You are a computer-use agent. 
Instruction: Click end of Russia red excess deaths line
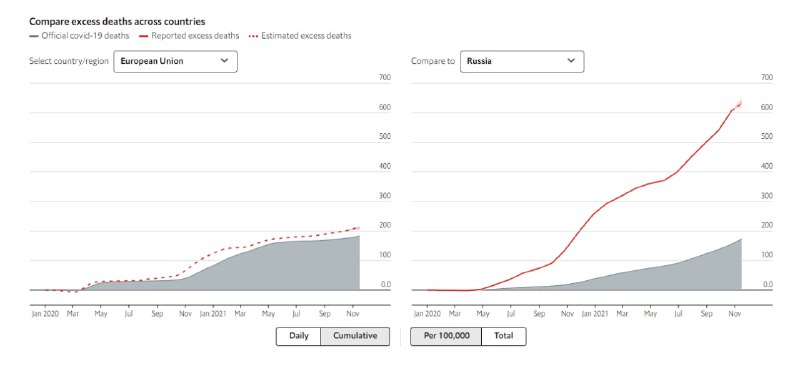739,104
